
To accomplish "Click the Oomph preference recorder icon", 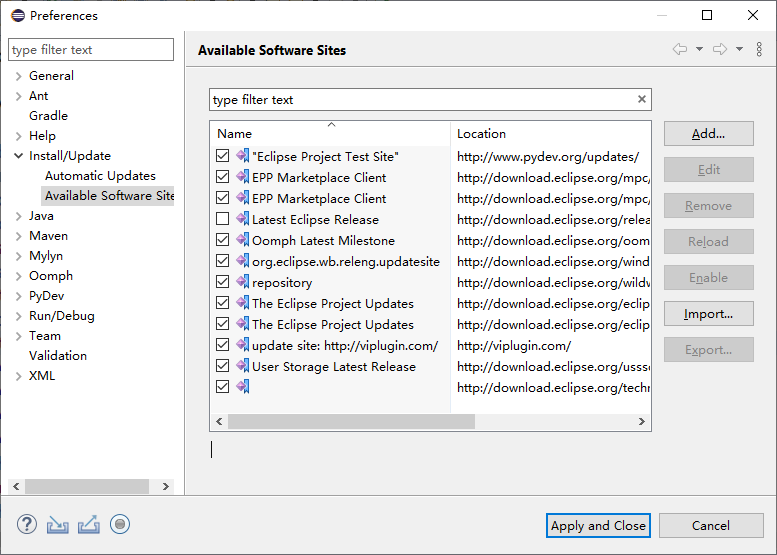I will tap(121, 524).
